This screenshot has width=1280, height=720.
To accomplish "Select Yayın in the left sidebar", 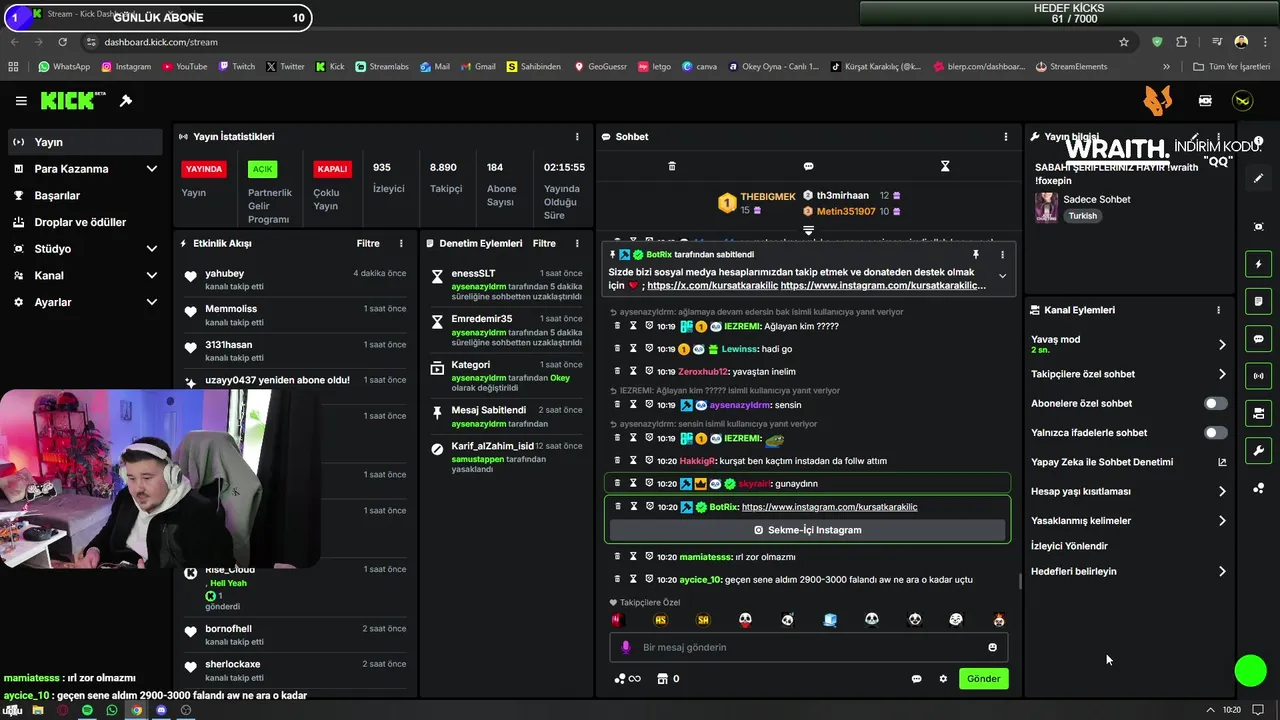I will click(x=85, y=142).
